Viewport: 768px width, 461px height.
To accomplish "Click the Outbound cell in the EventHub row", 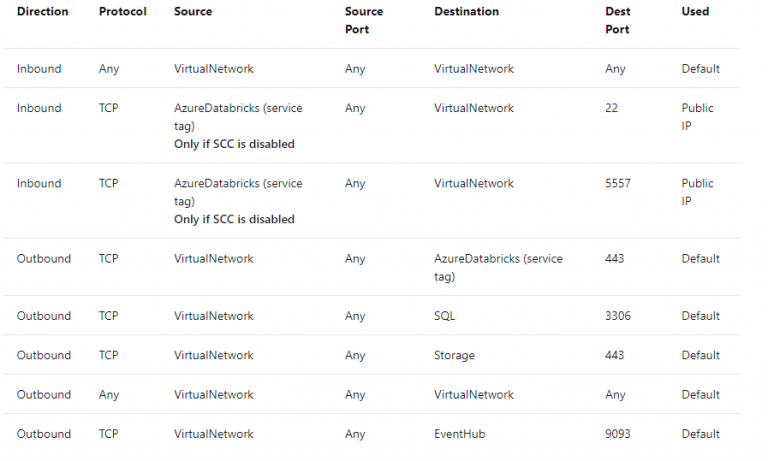I will (44, 434).
